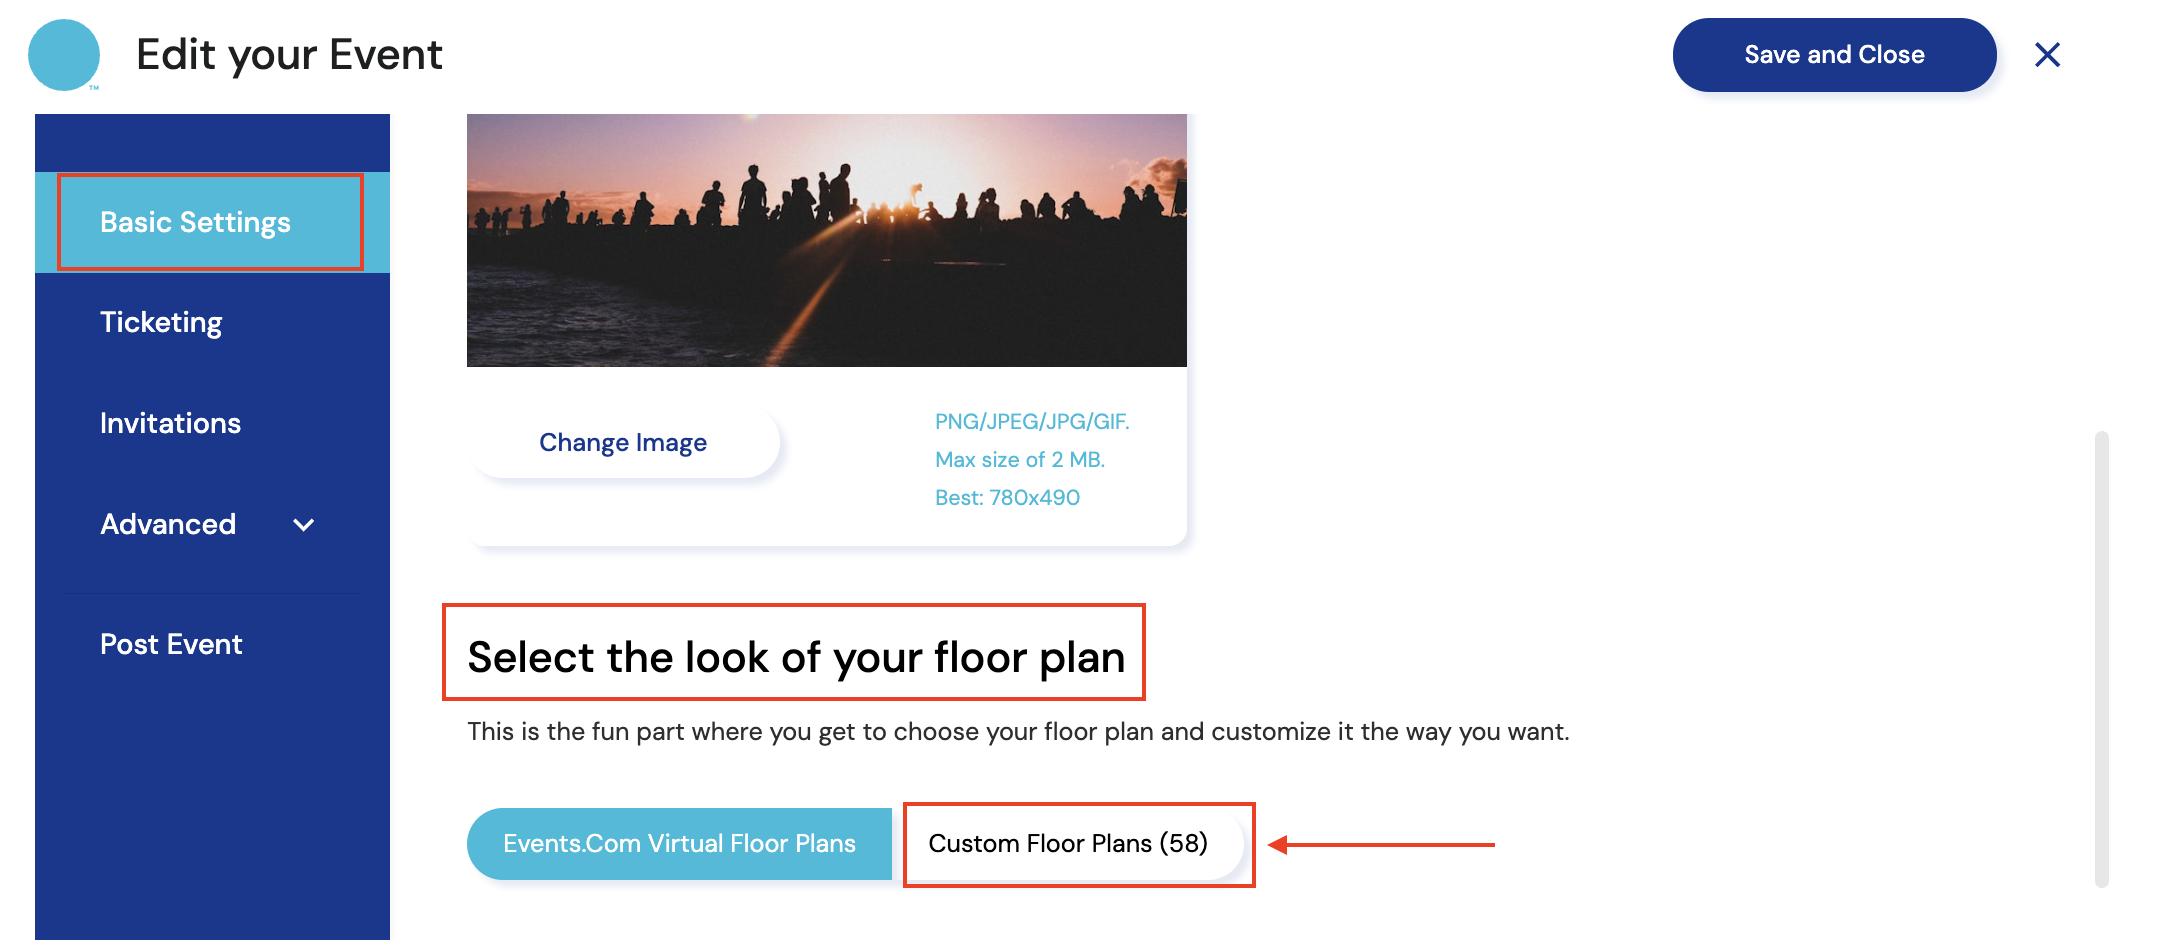Select the Custom Floor Plans (58) tab
The width and height of the screenshot is (2164, 940).
[1068, 844]
